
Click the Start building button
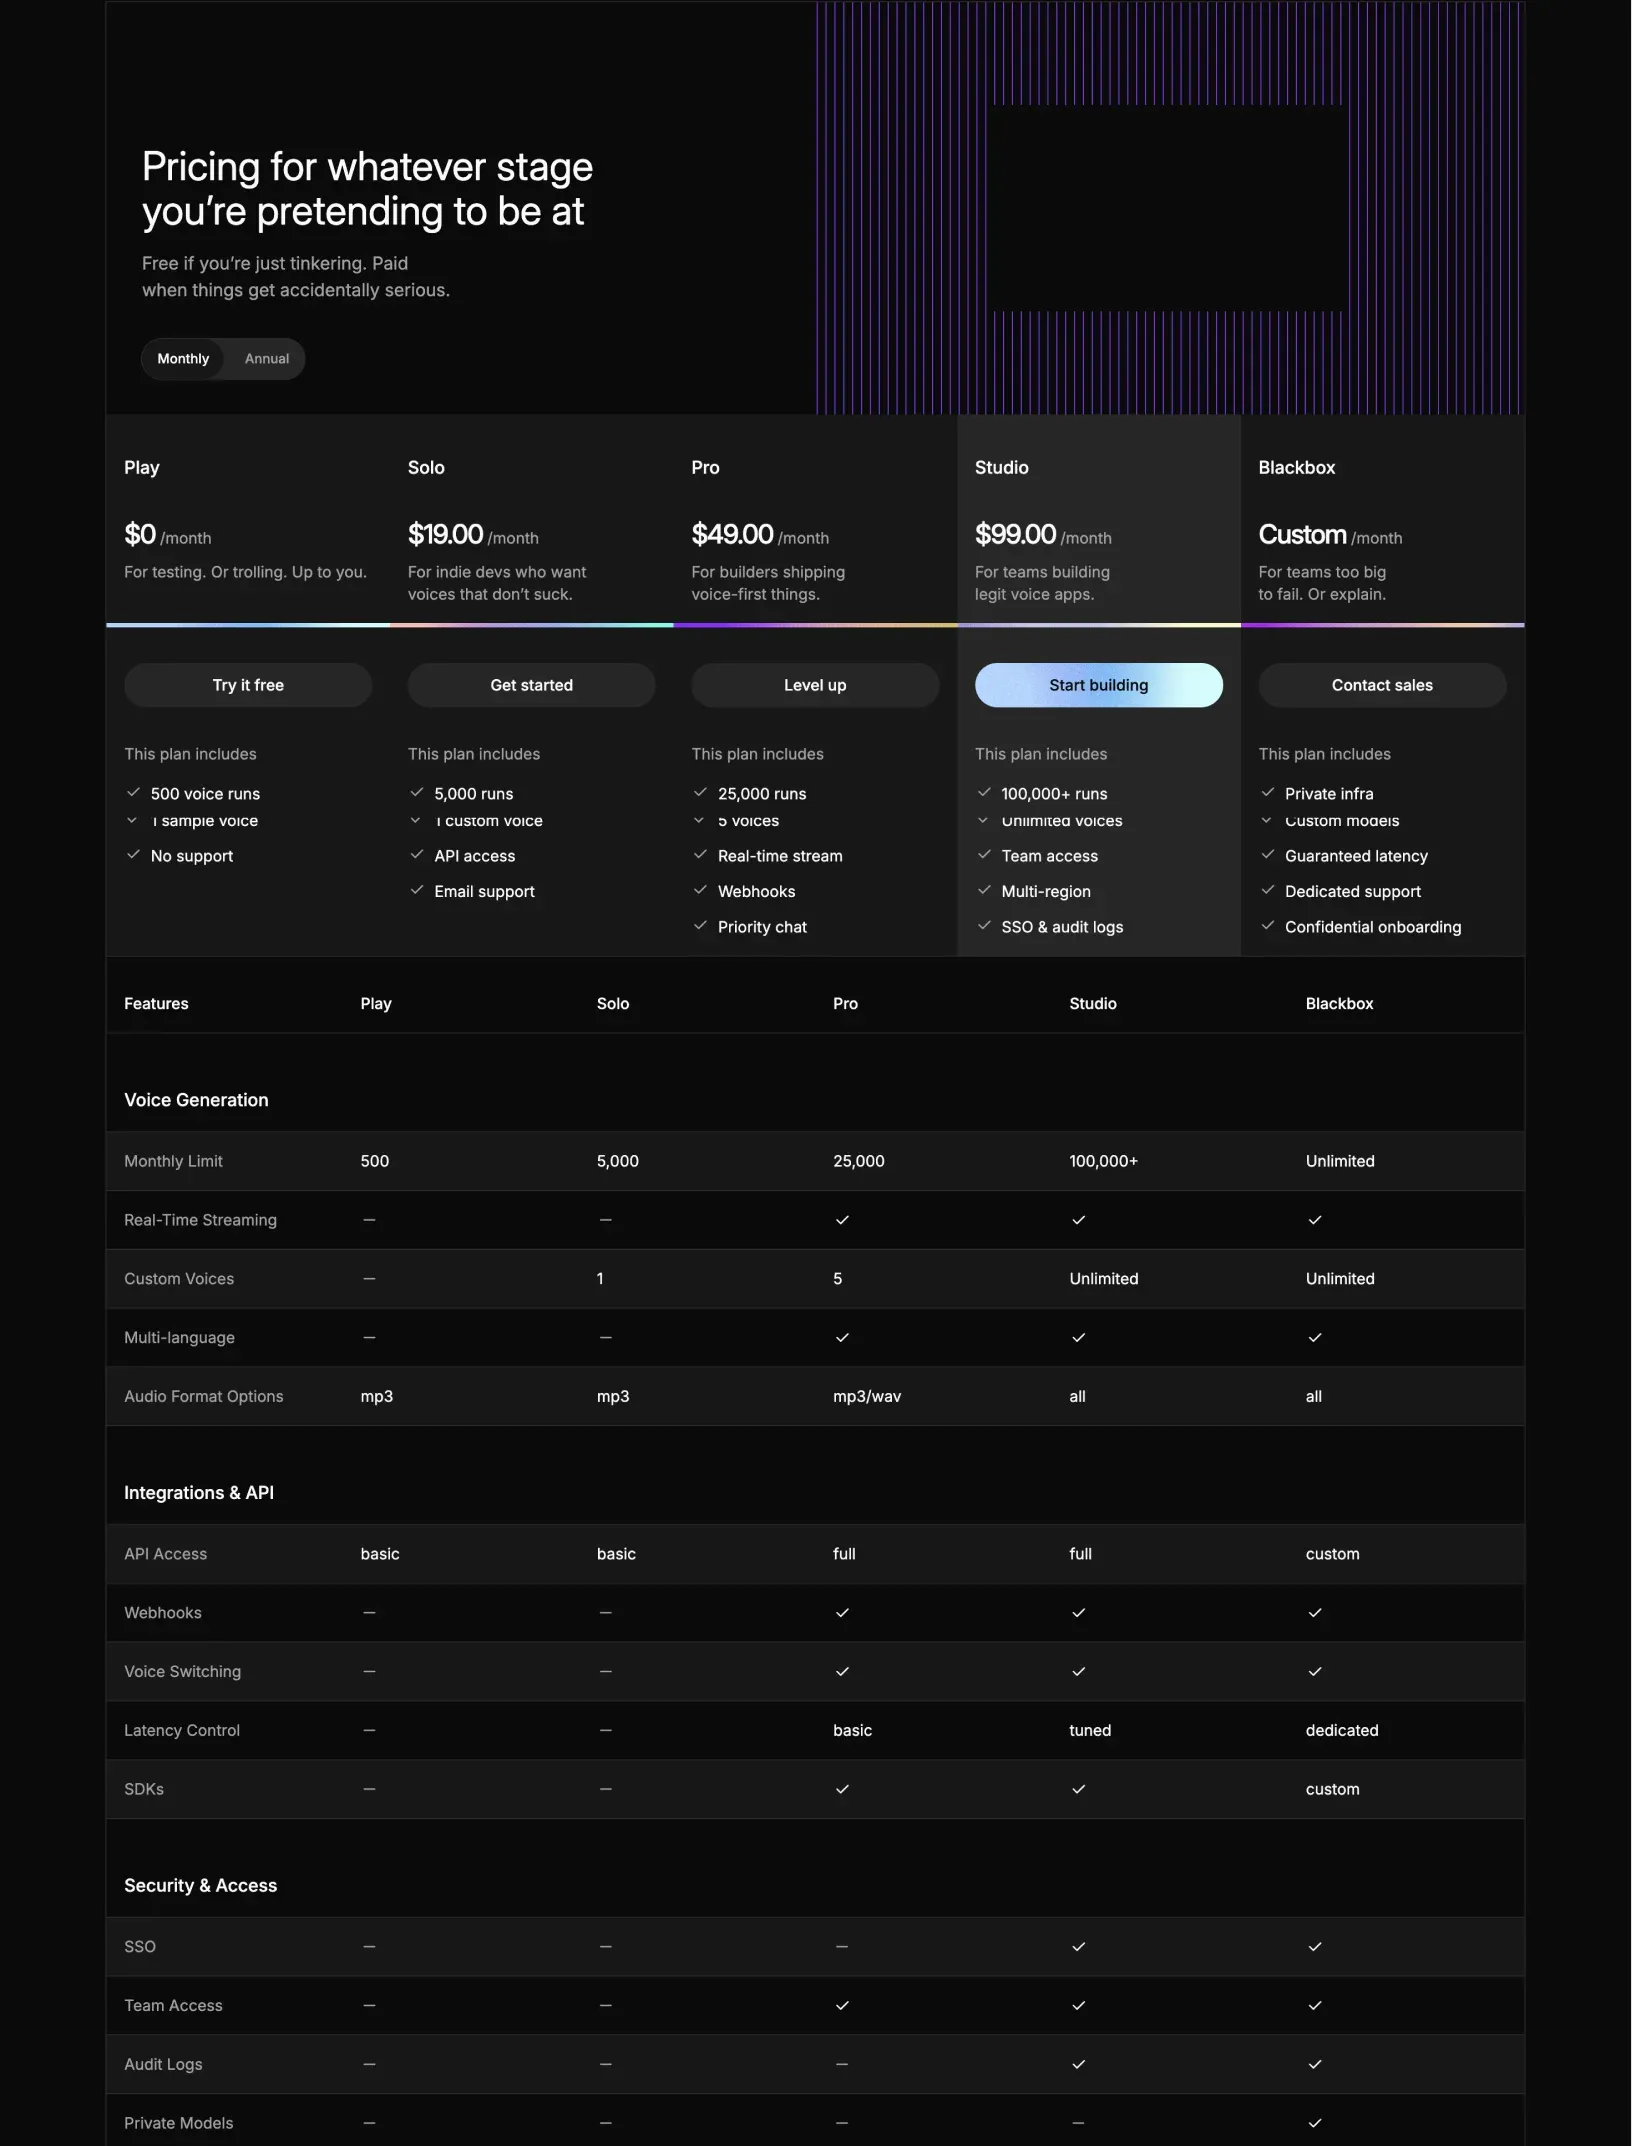point(1098,685)
